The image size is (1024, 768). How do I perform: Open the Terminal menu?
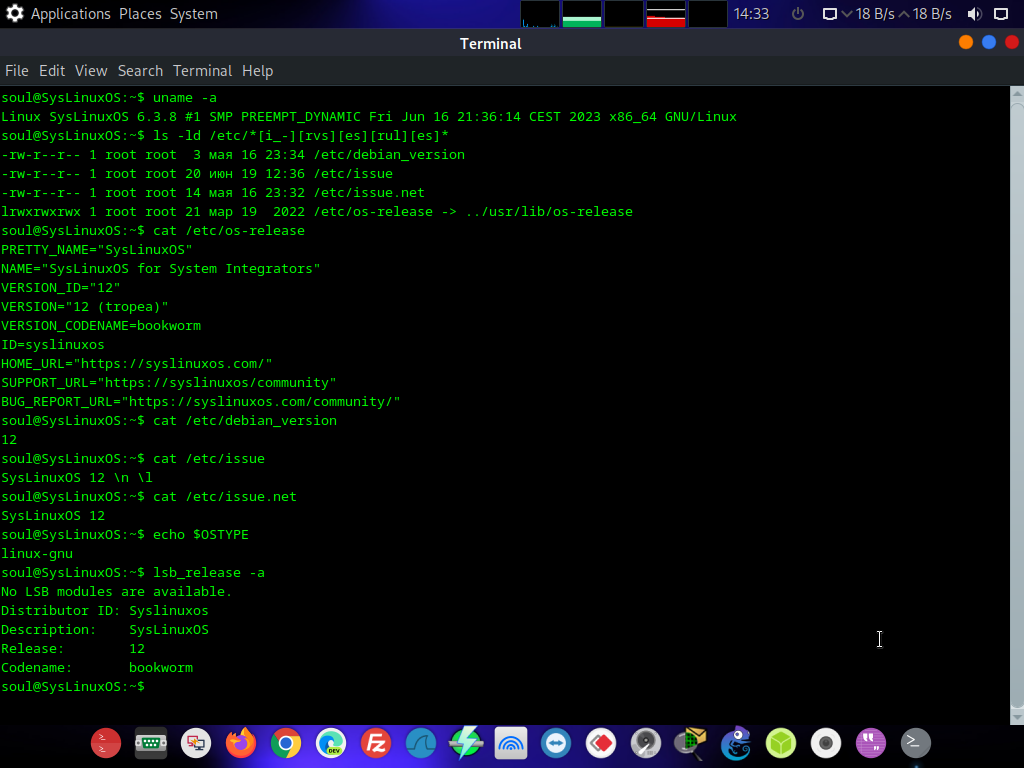(202, 71)
